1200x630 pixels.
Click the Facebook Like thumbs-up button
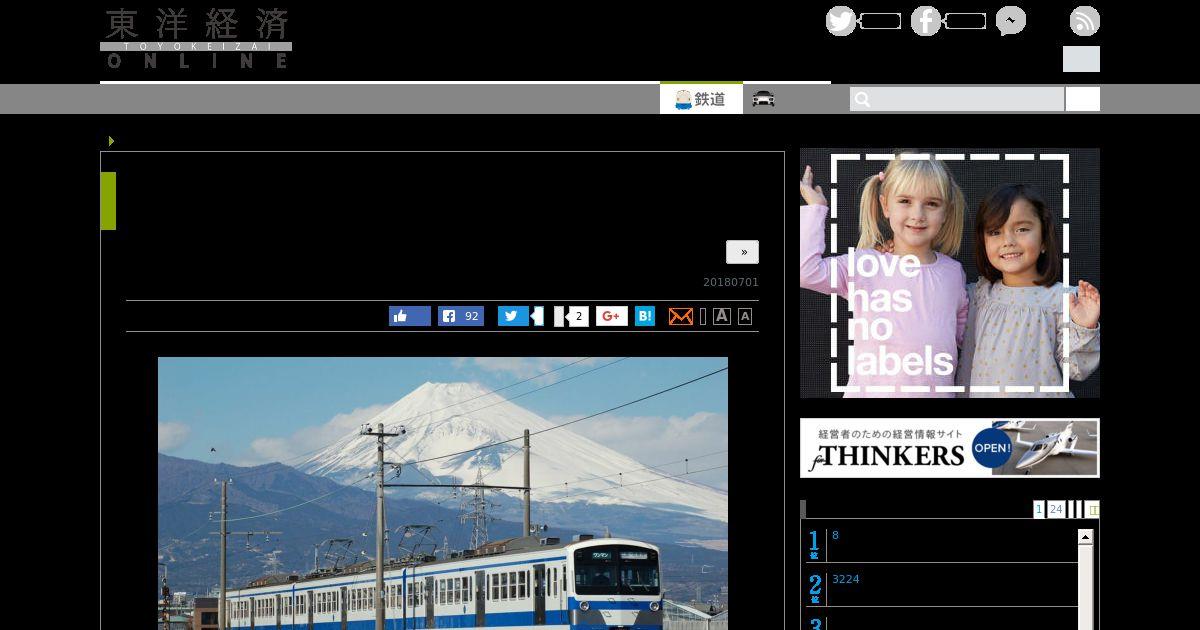[x=410, y=316]
